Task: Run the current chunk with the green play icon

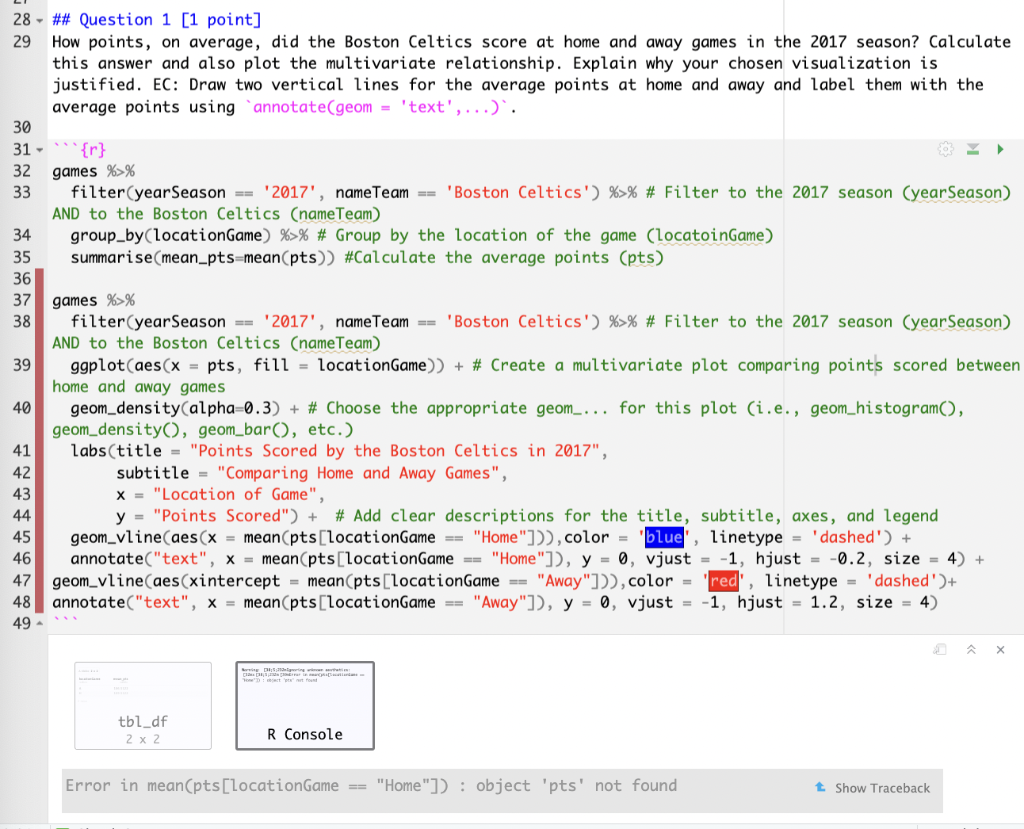Action: click(x=1000, y=148)
